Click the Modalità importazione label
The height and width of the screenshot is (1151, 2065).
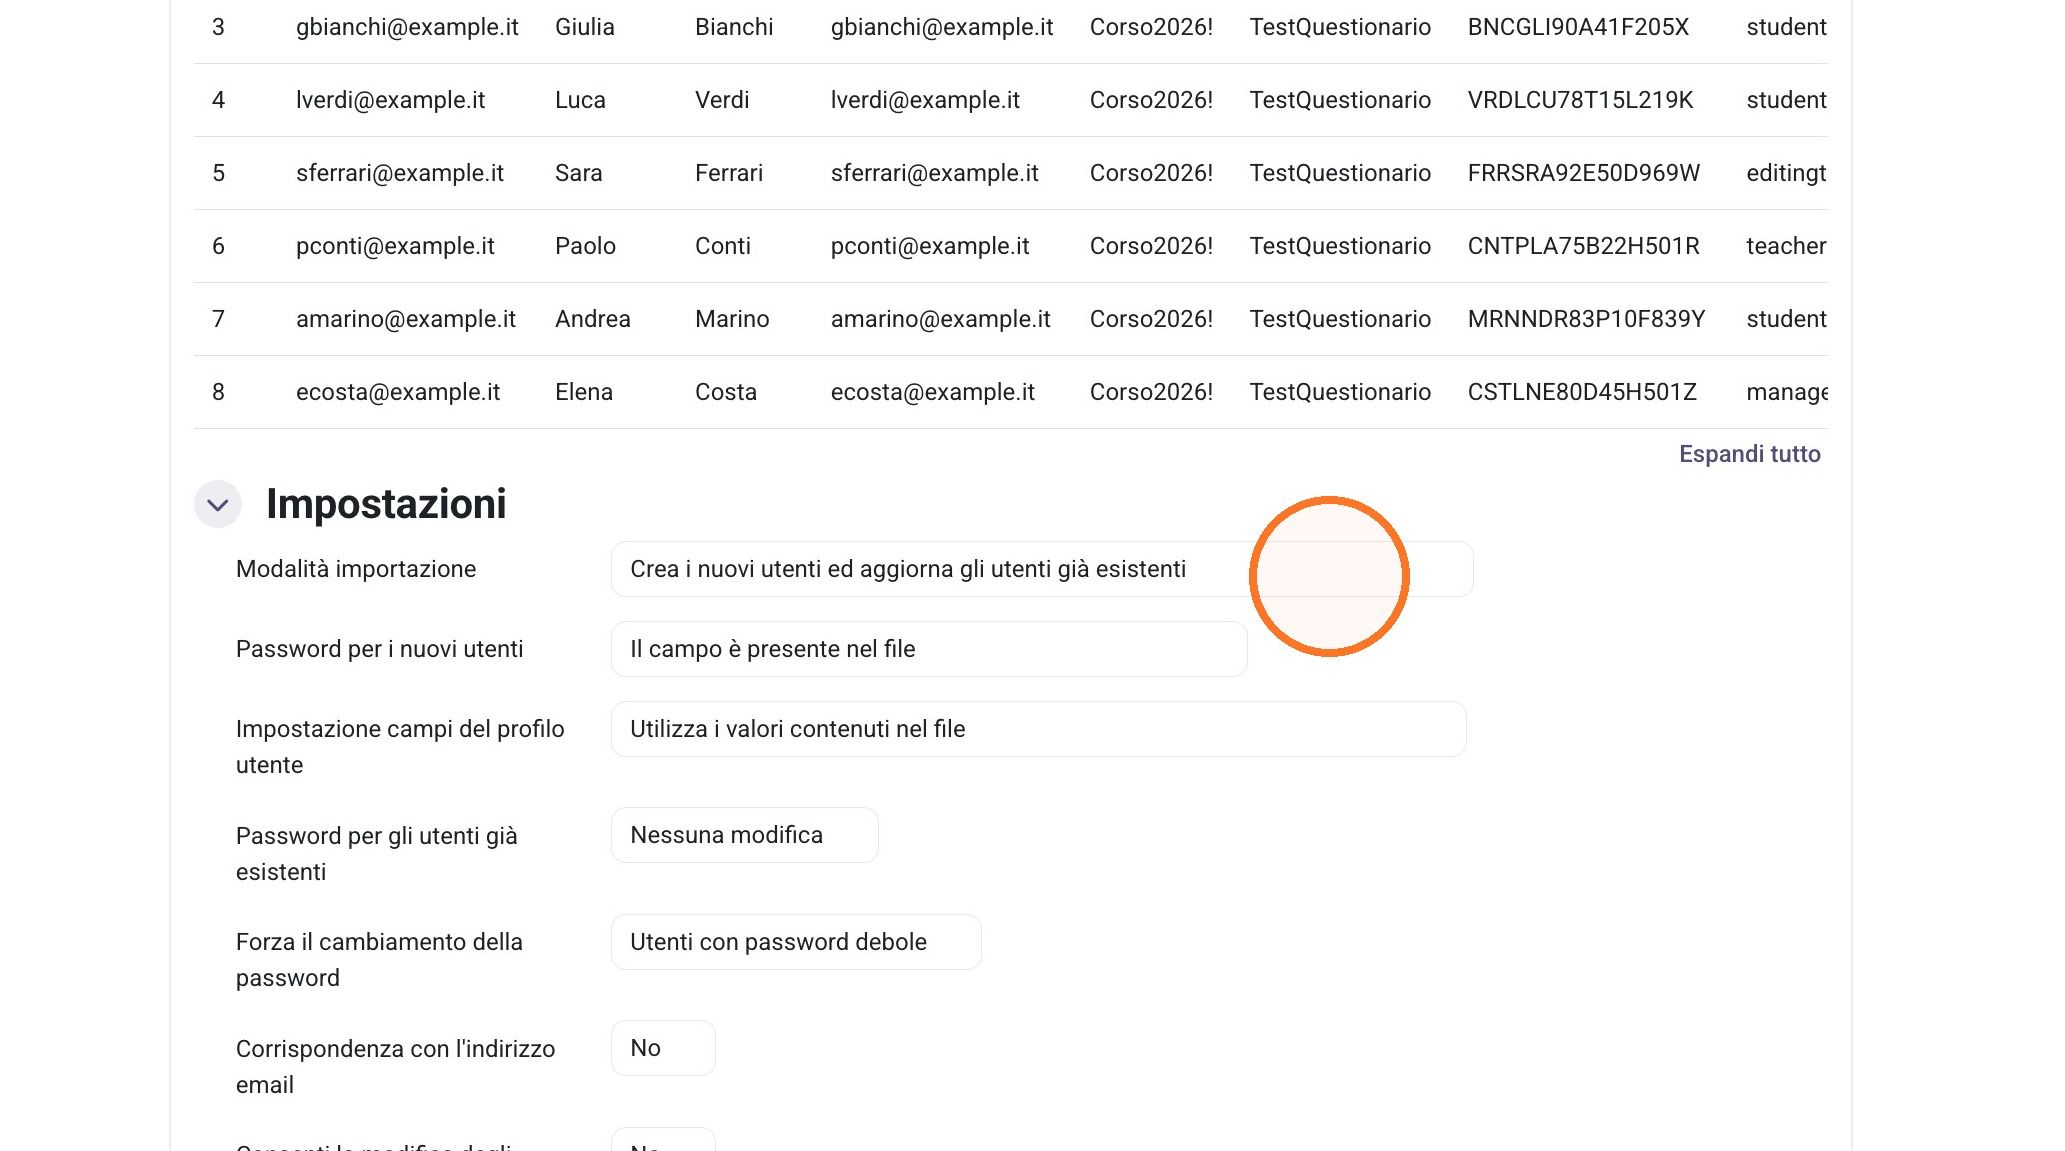click(356, 569)
